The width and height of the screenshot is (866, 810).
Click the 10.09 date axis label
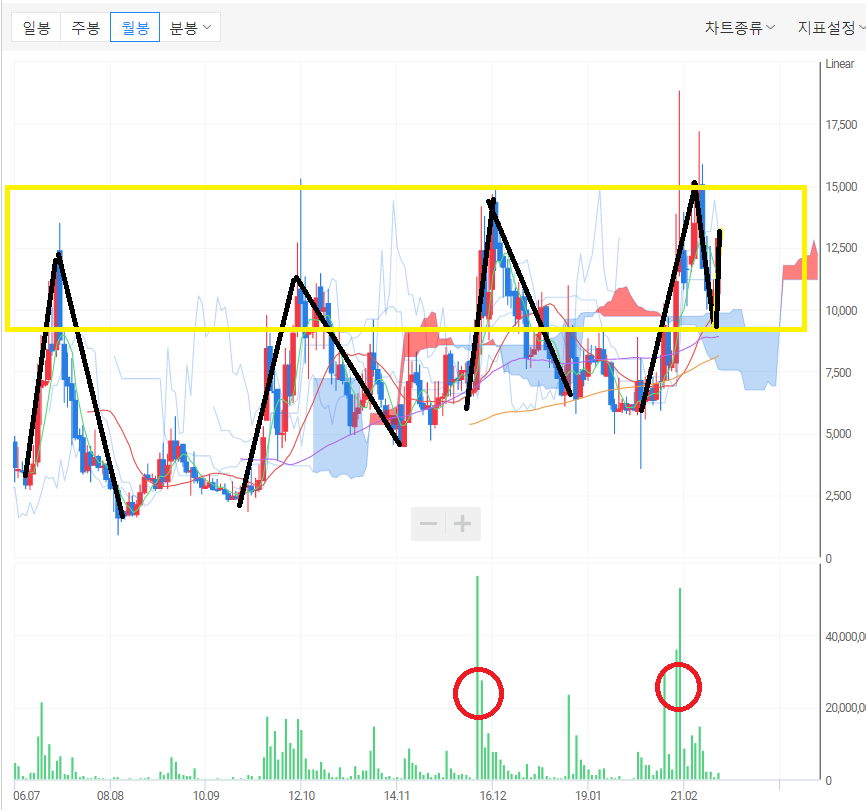206,796
